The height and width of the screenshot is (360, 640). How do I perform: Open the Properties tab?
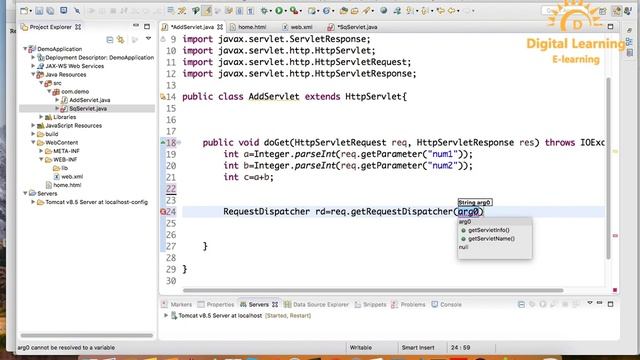[216, 304]
